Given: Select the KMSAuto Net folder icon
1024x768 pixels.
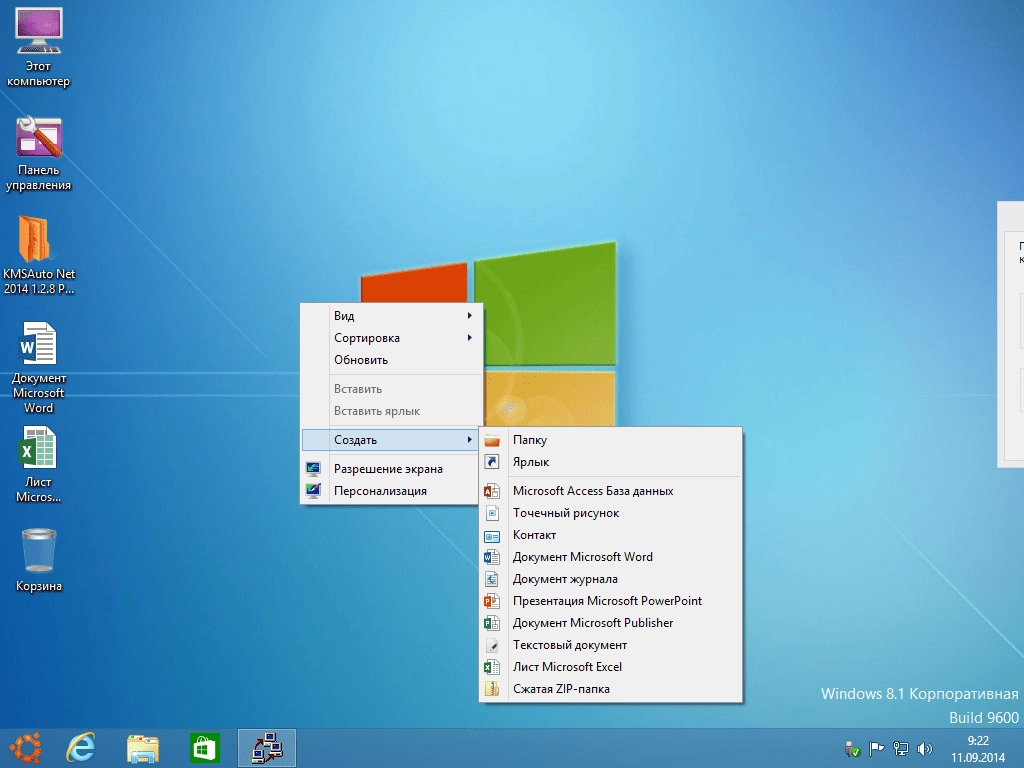Looking at the screenshot, I should tap(39, 255).
